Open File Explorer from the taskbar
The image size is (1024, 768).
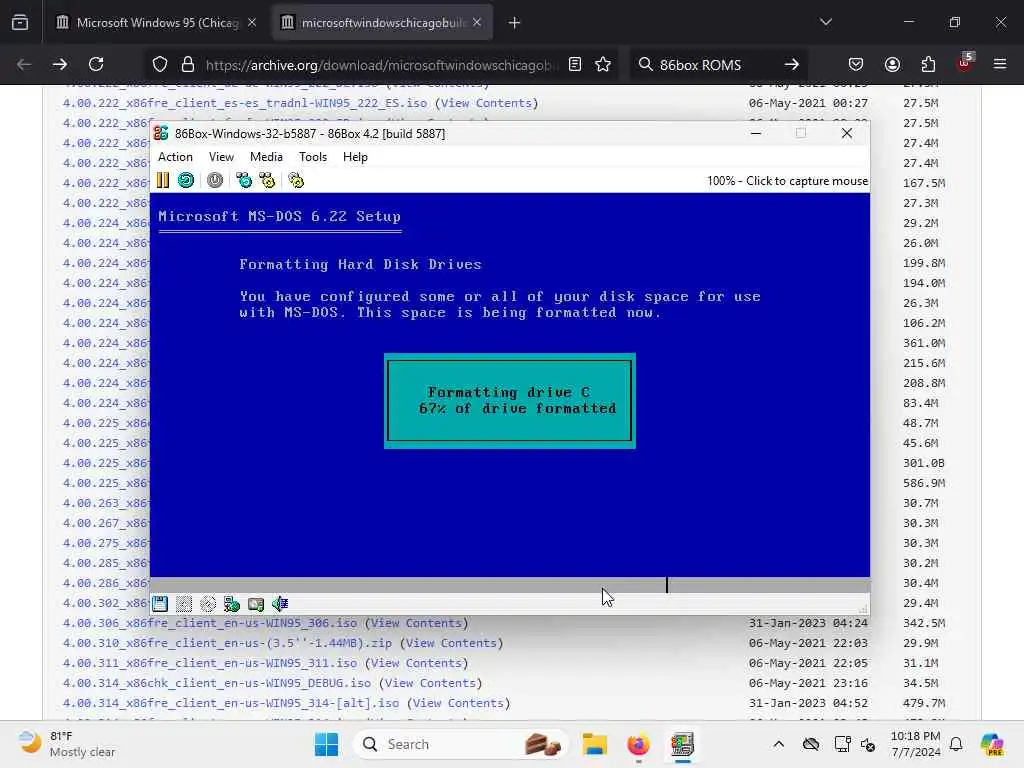[x=595, y=744]
